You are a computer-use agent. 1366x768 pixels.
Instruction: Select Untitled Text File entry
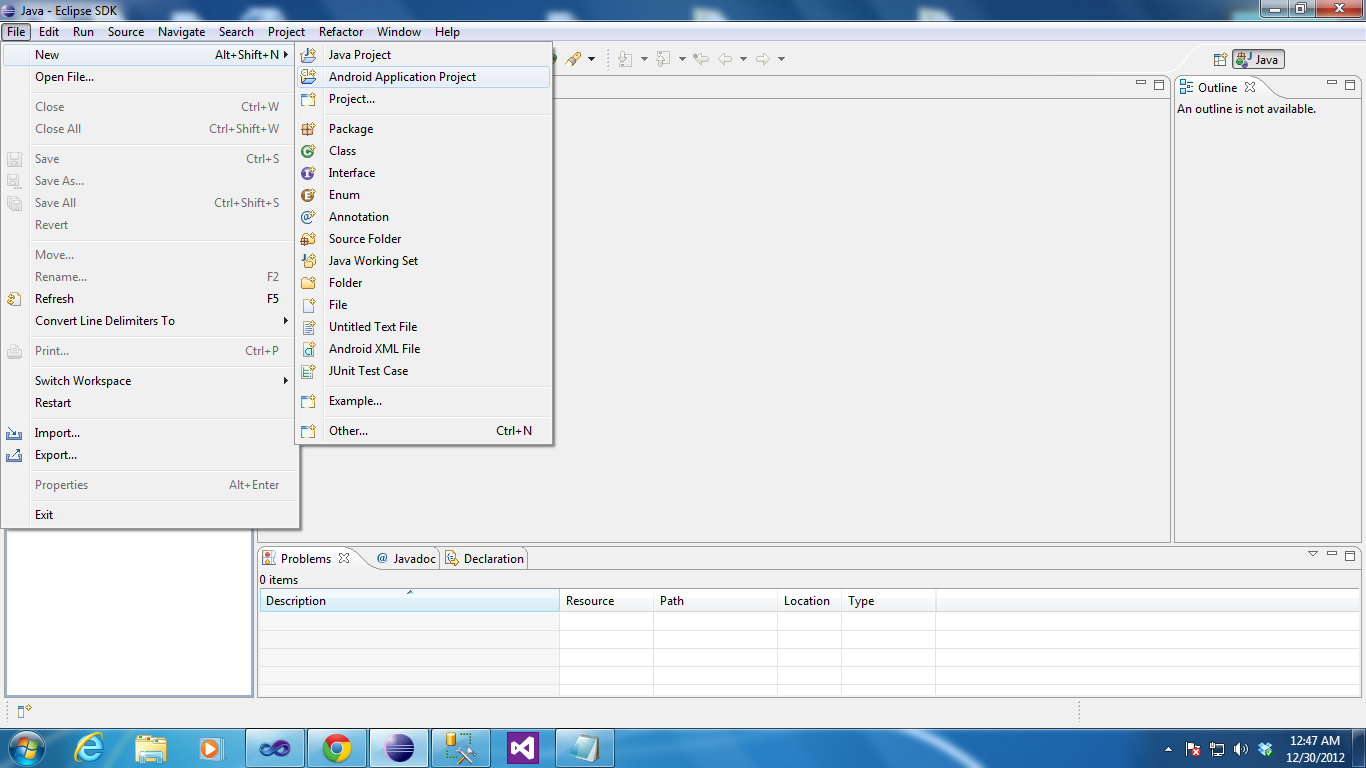click(423, 327)
